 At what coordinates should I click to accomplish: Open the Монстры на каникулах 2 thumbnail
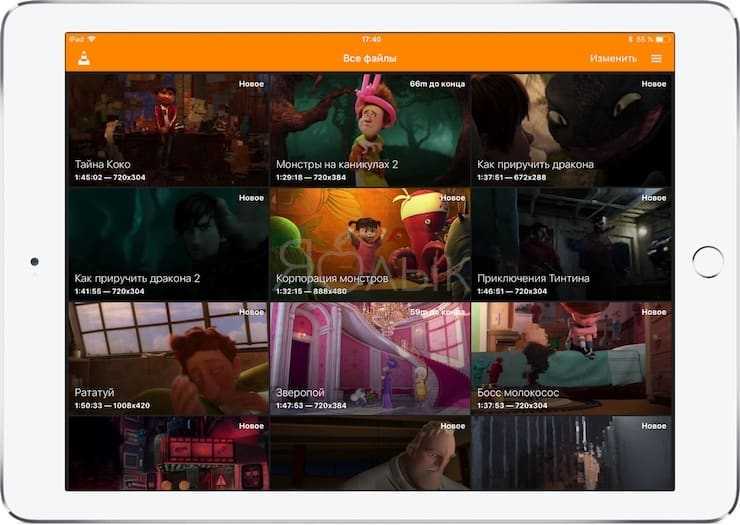370,129
